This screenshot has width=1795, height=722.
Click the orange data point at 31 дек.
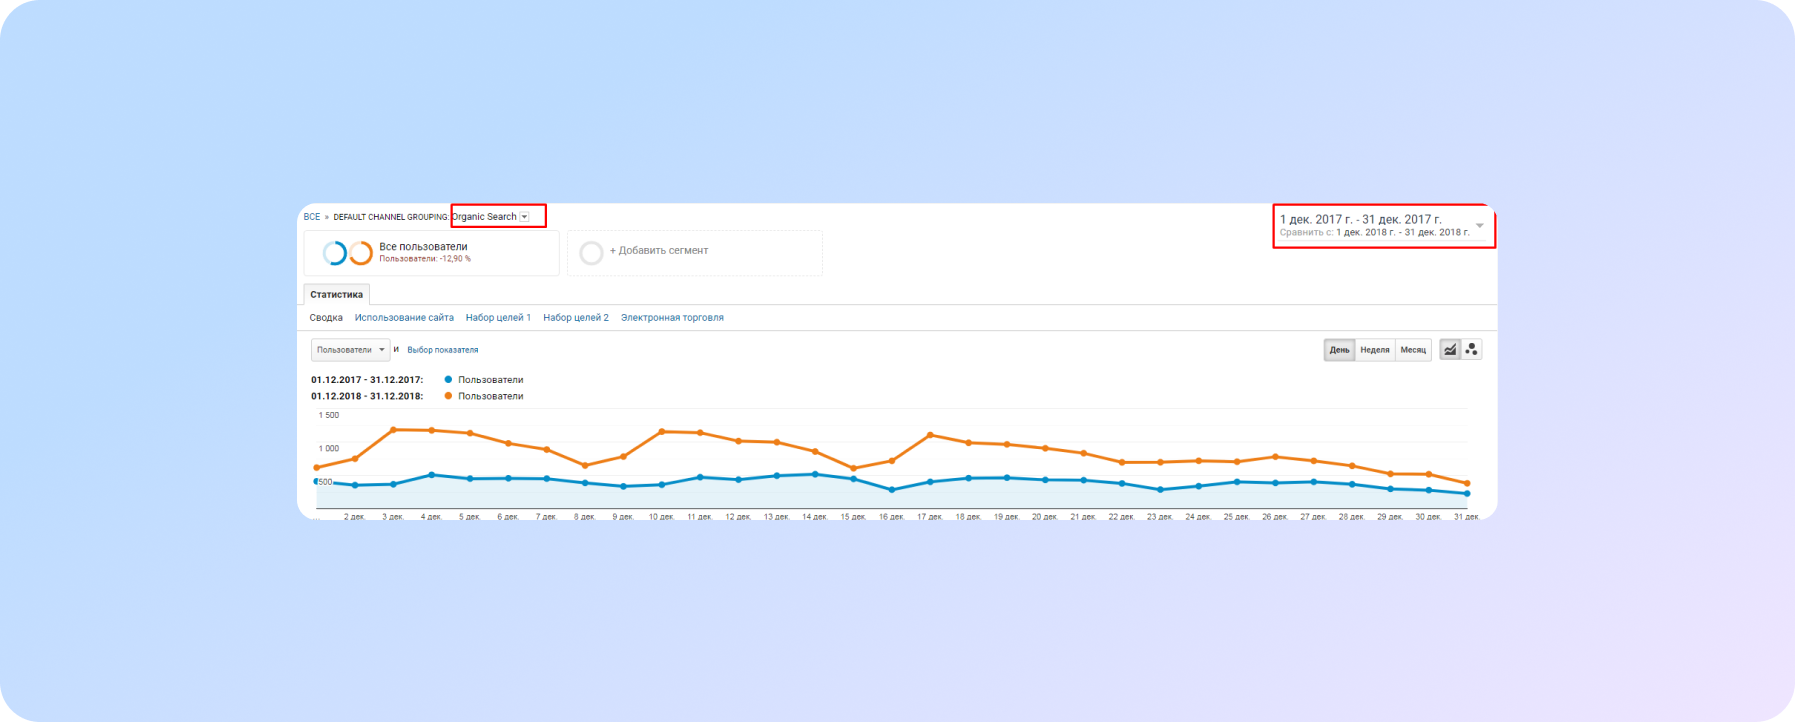coord(1467,483)
